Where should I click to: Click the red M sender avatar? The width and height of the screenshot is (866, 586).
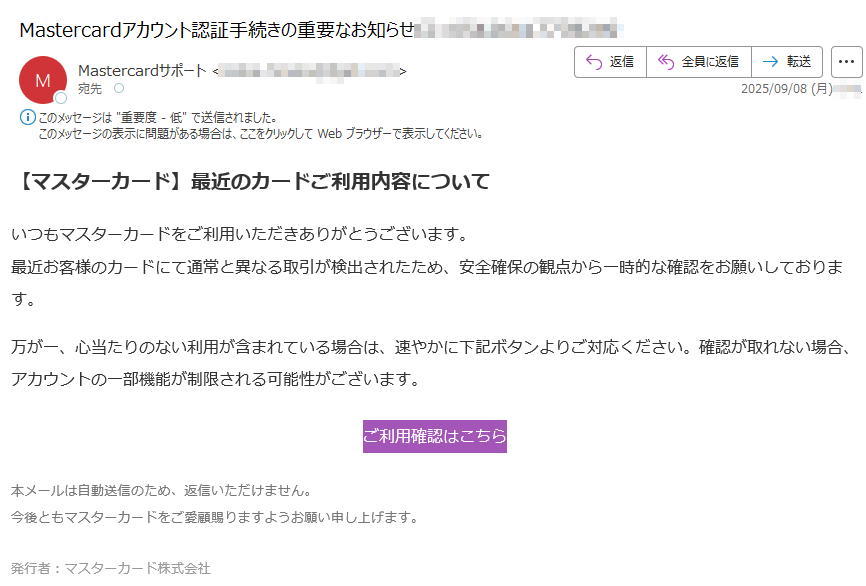[43, 80]
